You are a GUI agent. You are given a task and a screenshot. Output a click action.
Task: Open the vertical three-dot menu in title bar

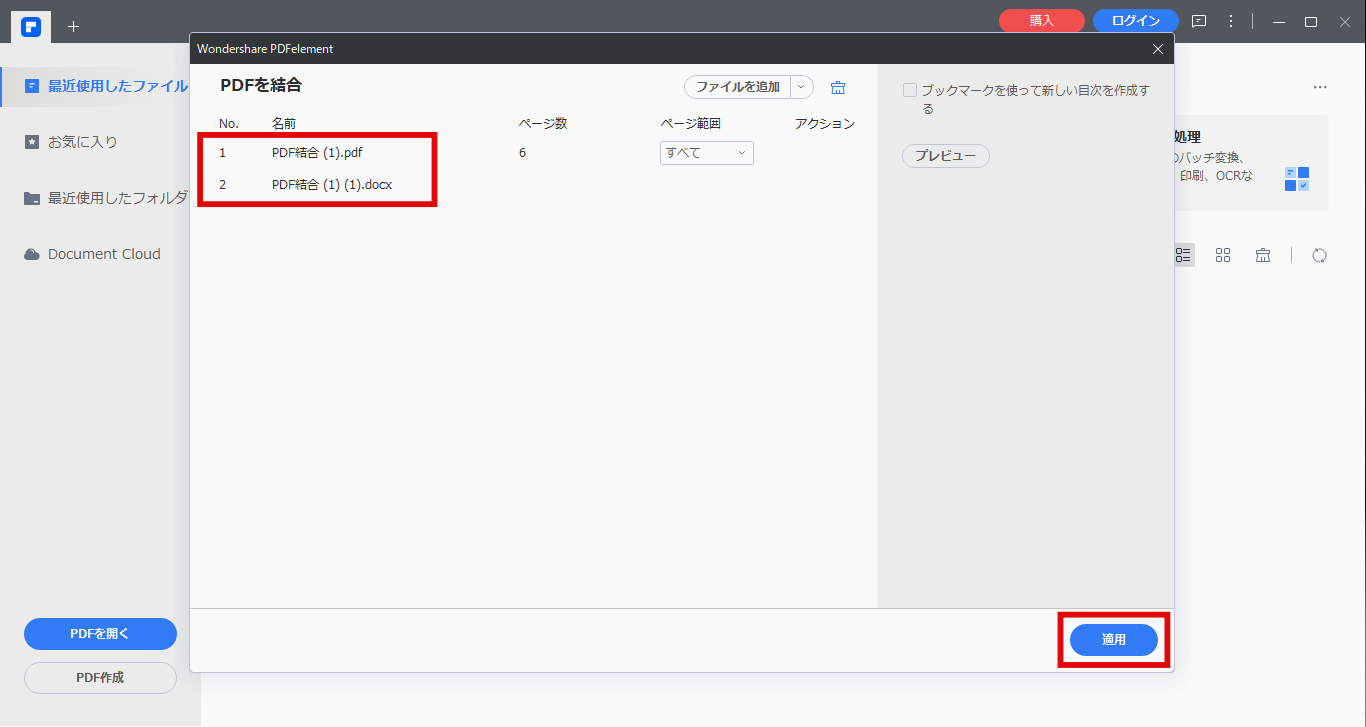click(1231, 21)
